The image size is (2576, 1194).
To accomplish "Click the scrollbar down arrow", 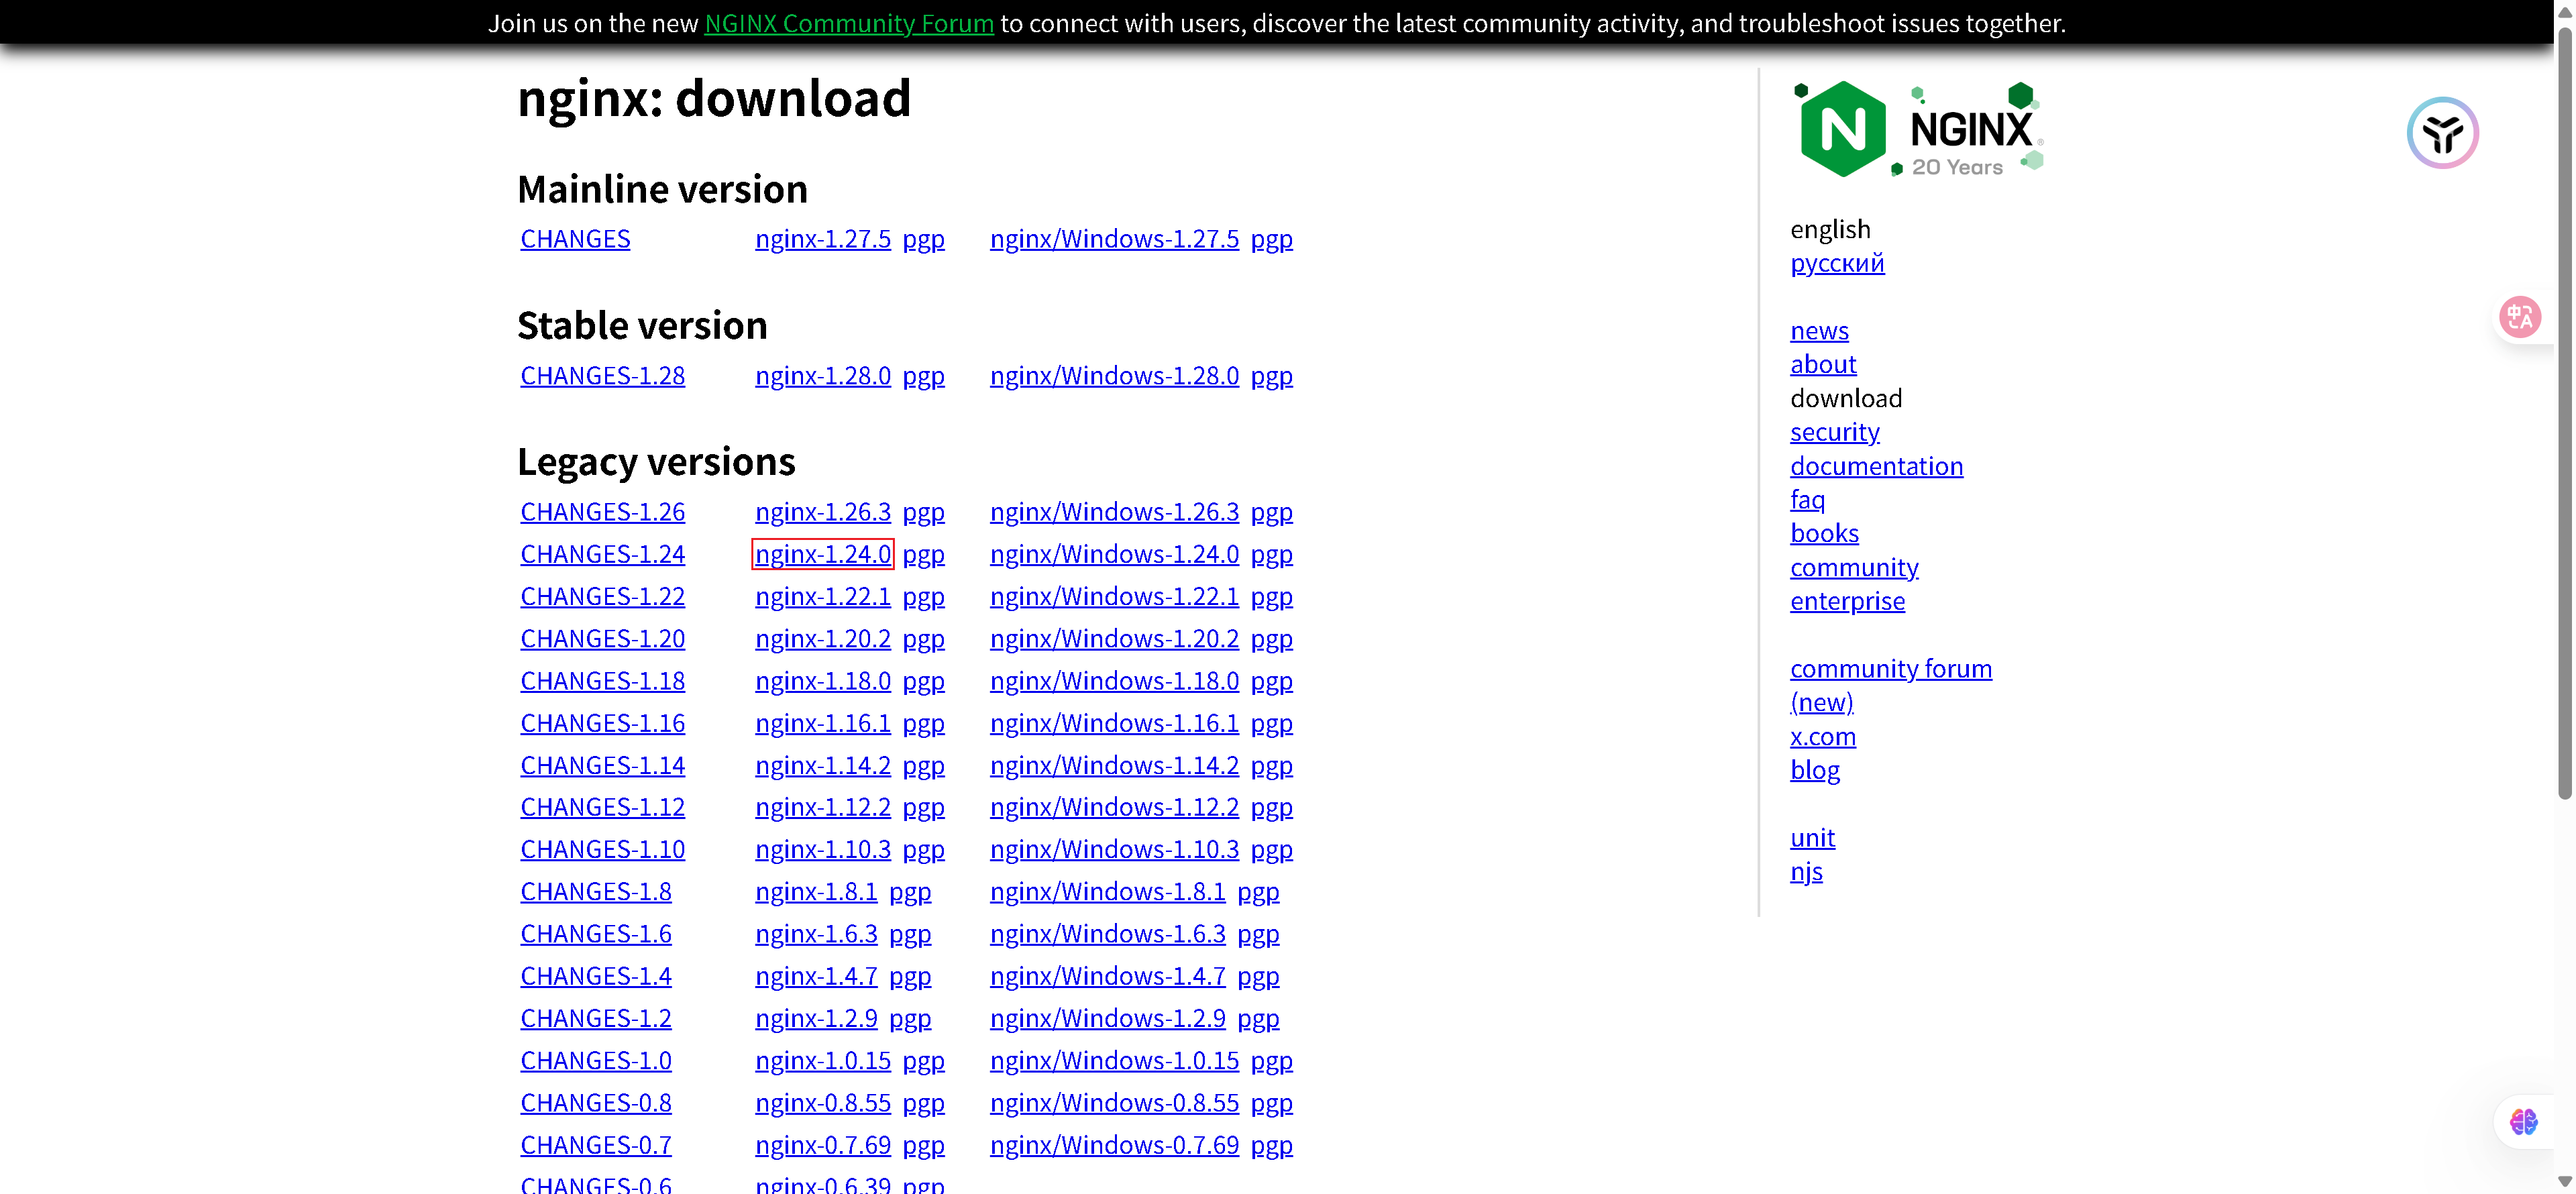I will coord(2564,1182).
